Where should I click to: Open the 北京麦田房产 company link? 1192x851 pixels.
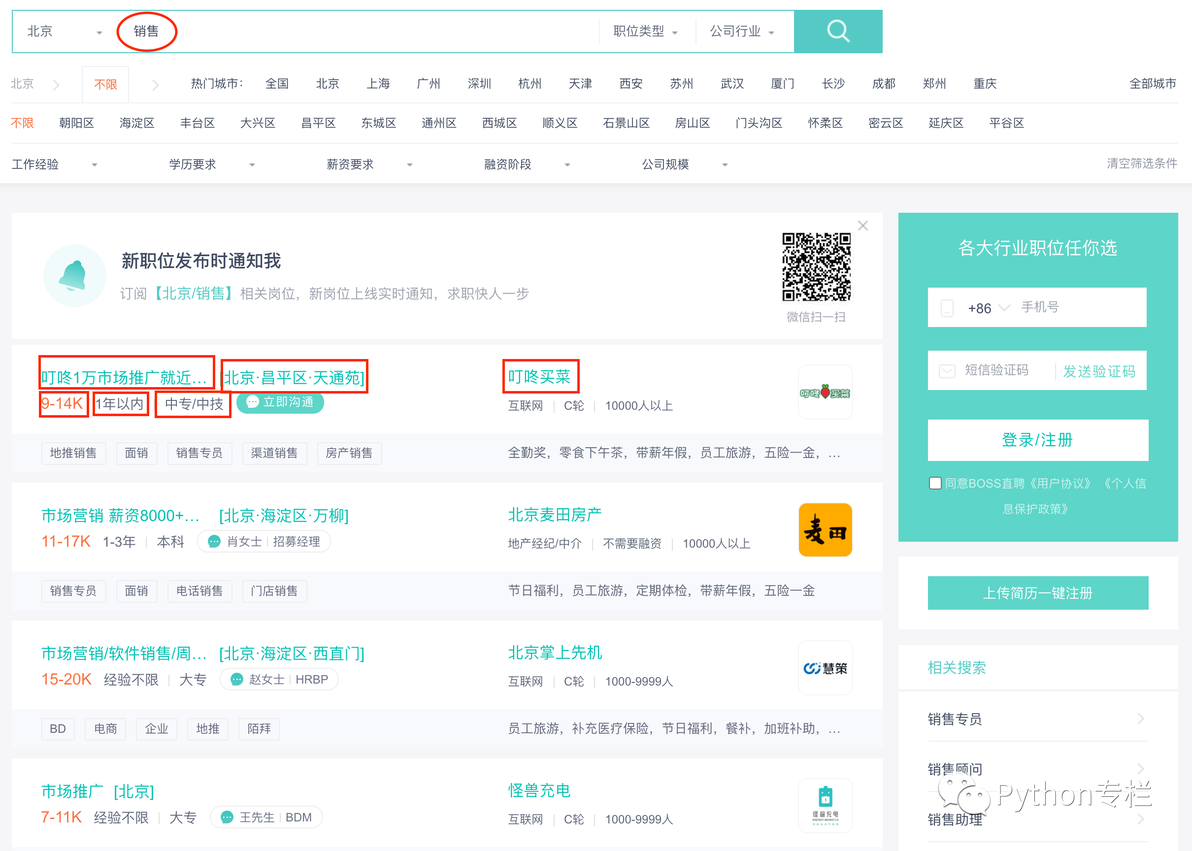click(x=555, y=515)
